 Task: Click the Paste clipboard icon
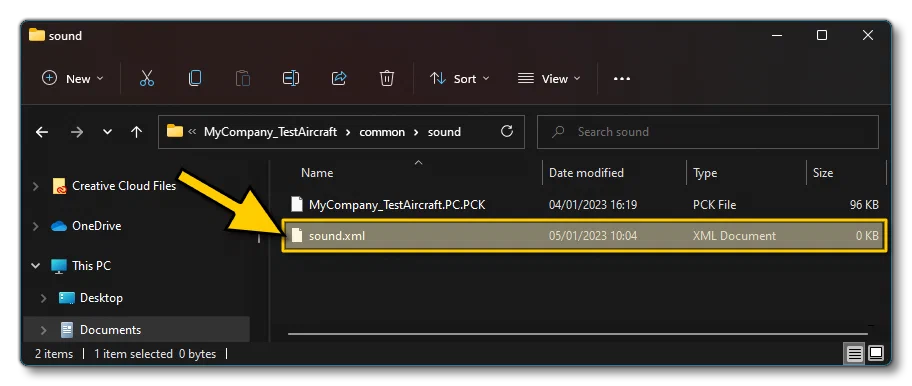(x=243, y=78)
